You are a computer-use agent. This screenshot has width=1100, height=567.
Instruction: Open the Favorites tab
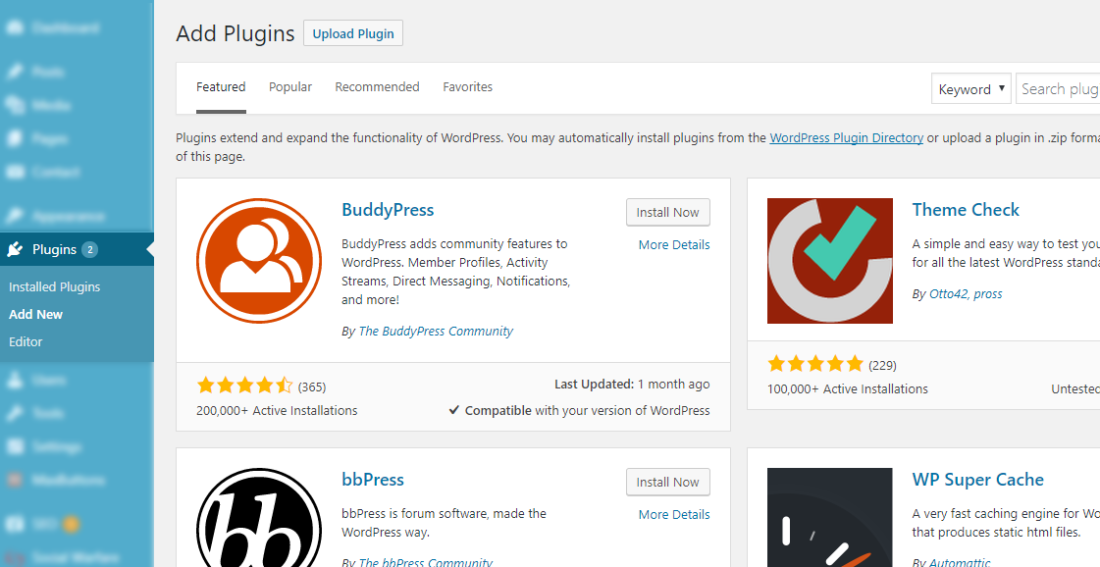pyautogui.click(x=467, y=87)
